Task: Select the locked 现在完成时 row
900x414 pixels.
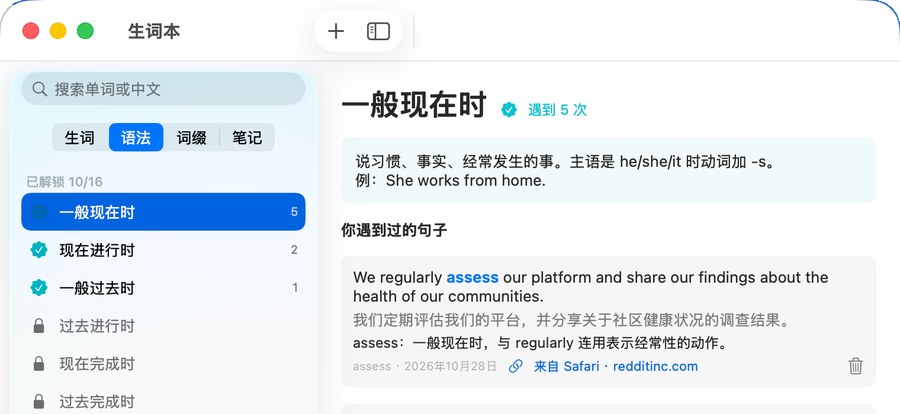Action: tap(163, 363)
